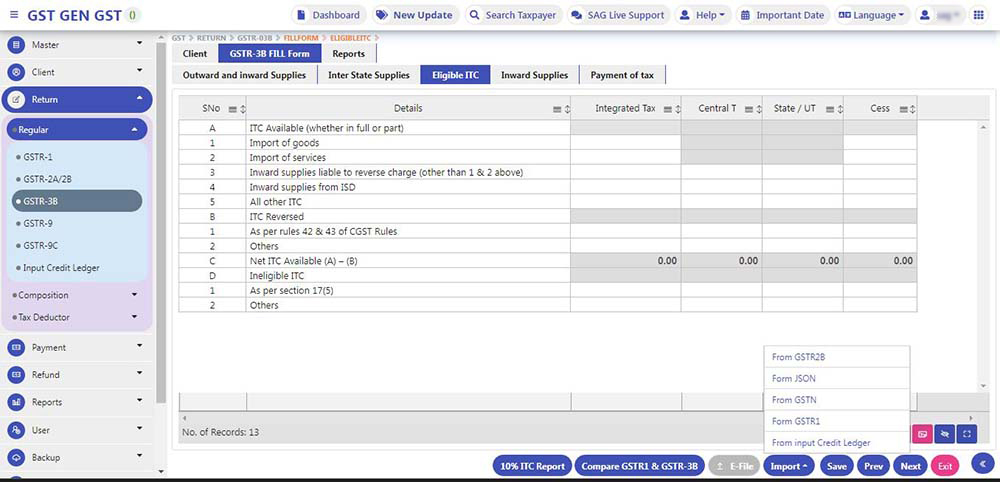1000x482 pixels.
Task: Open the Language dropdown
Action: (870, 15)
